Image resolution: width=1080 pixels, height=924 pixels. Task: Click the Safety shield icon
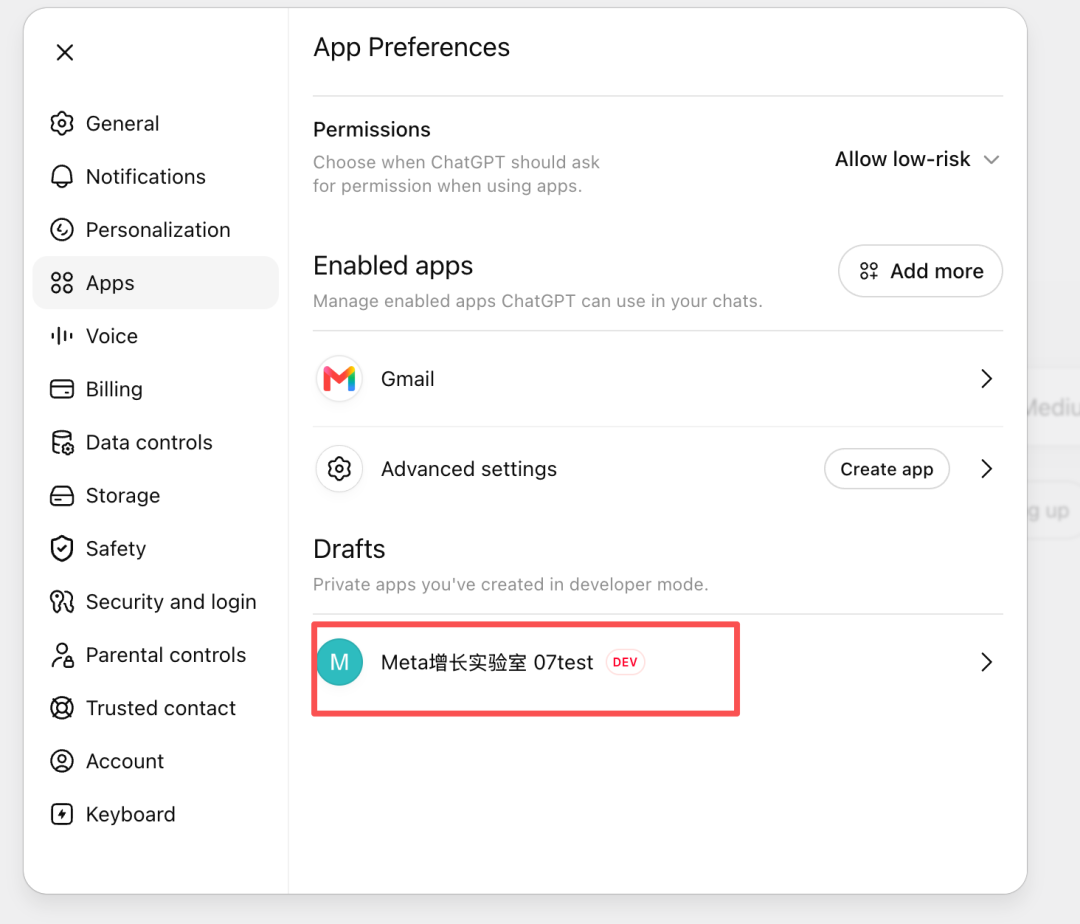(x=62, y=549)
